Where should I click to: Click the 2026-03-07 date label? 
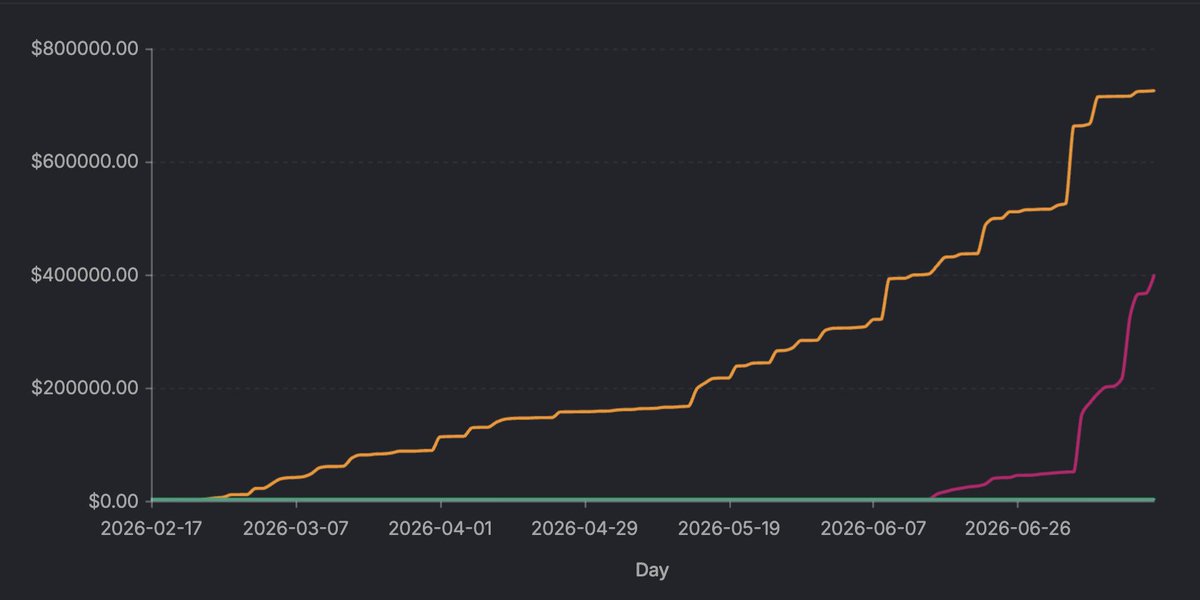click(297, 527)
